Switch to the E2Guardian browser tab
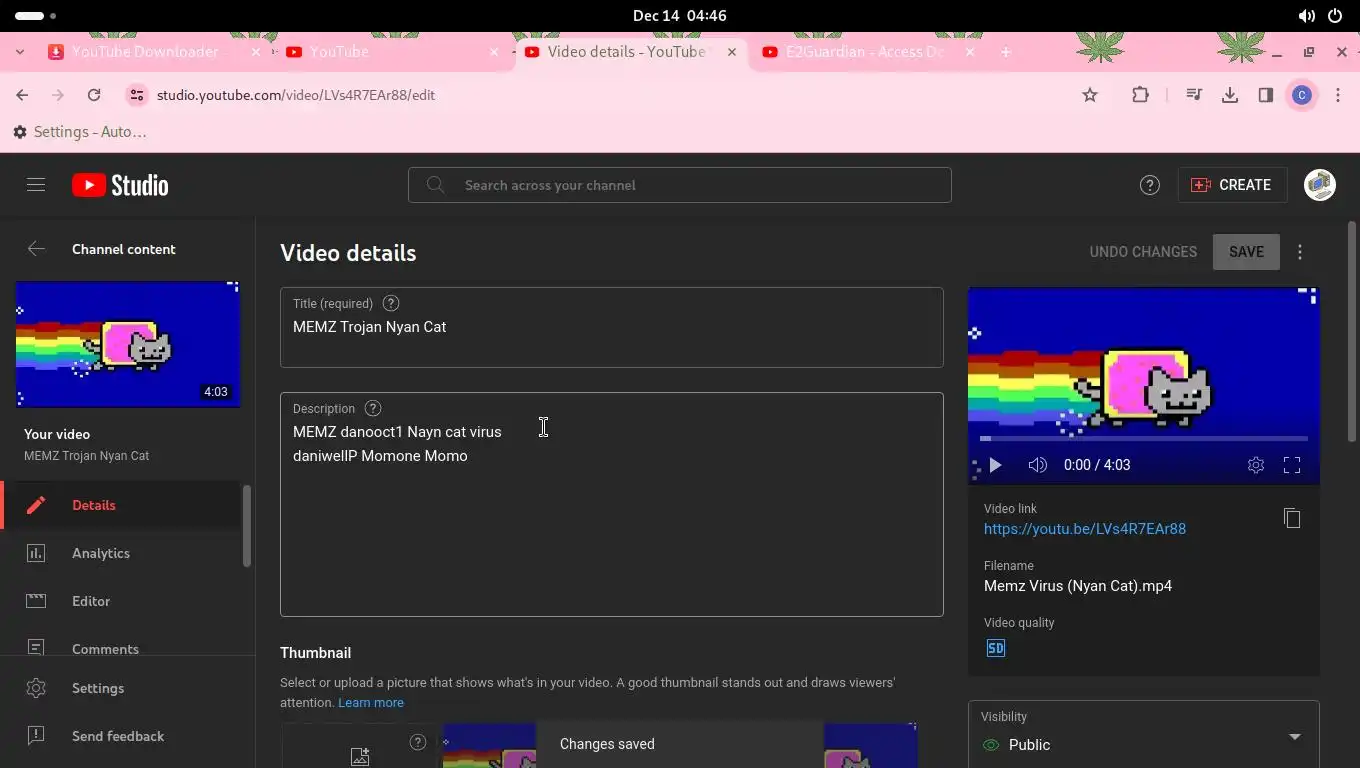This screenshot has height=768, width=1360. (865, 52)
